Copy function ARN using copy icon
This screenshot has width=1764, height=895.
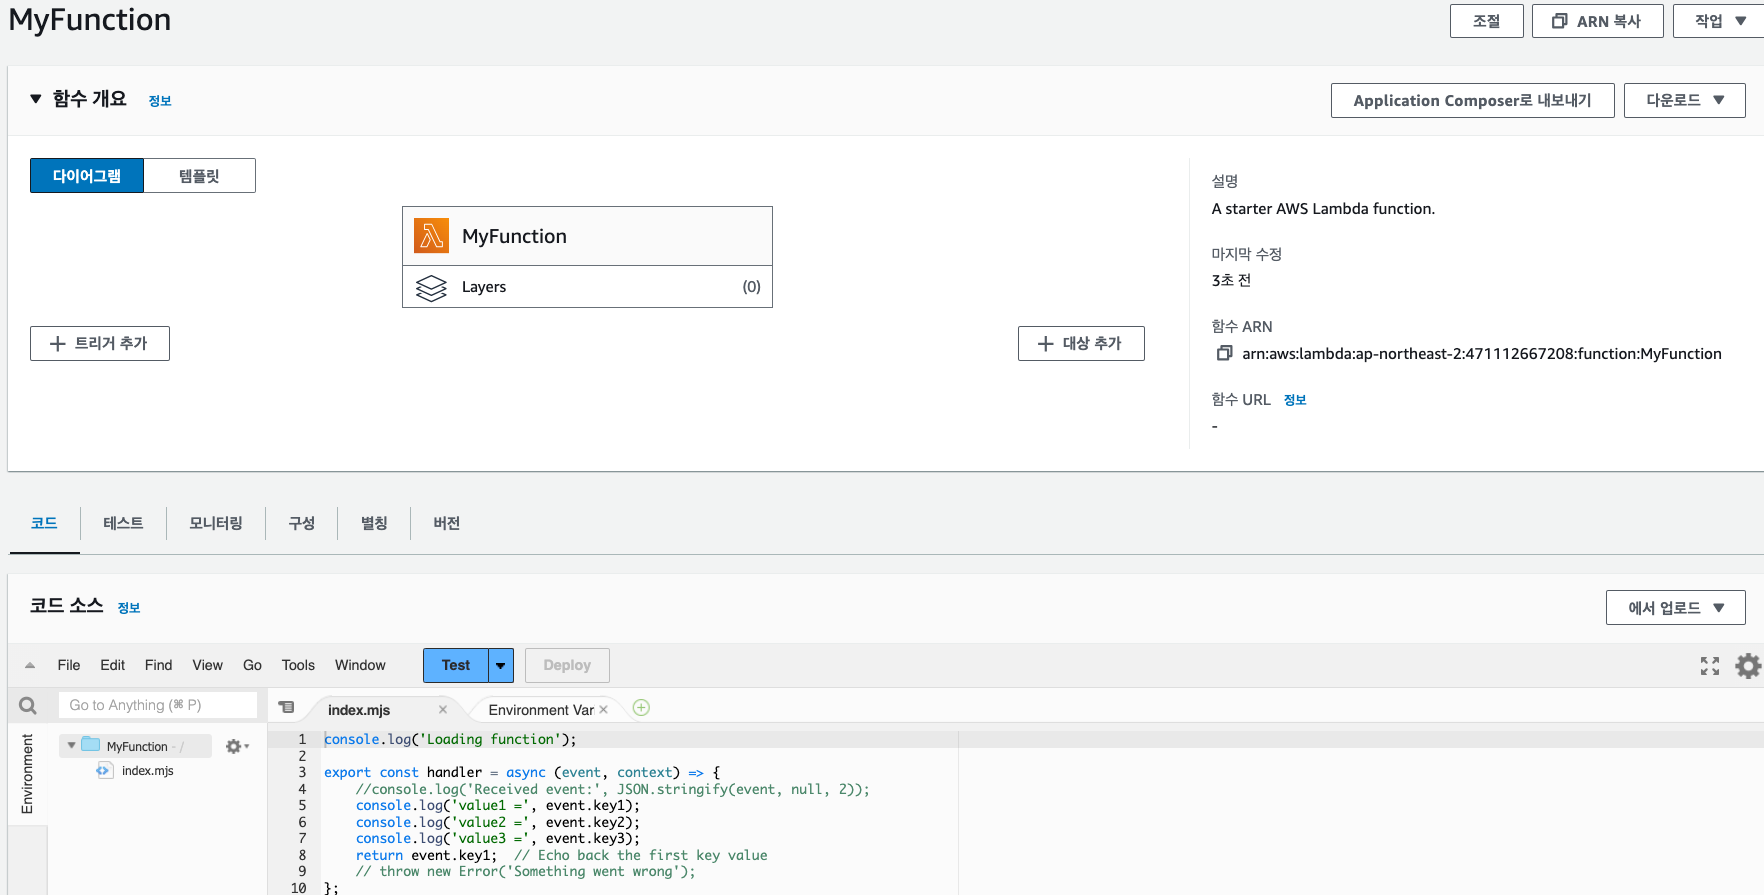pyautogui.click(x=1224, y=353)
